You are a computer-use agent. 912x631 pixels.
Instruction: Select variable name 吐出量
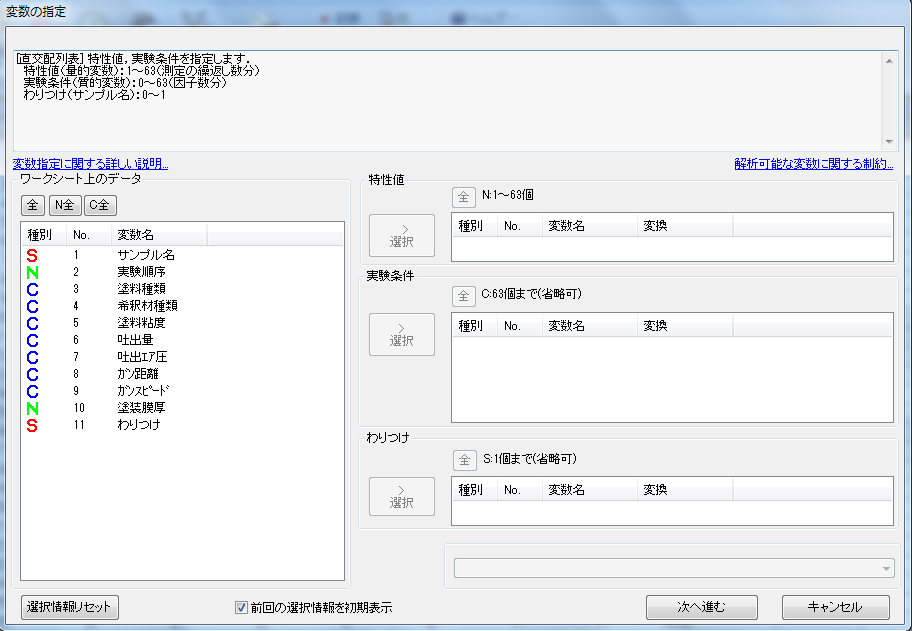(x=135, y=340)
